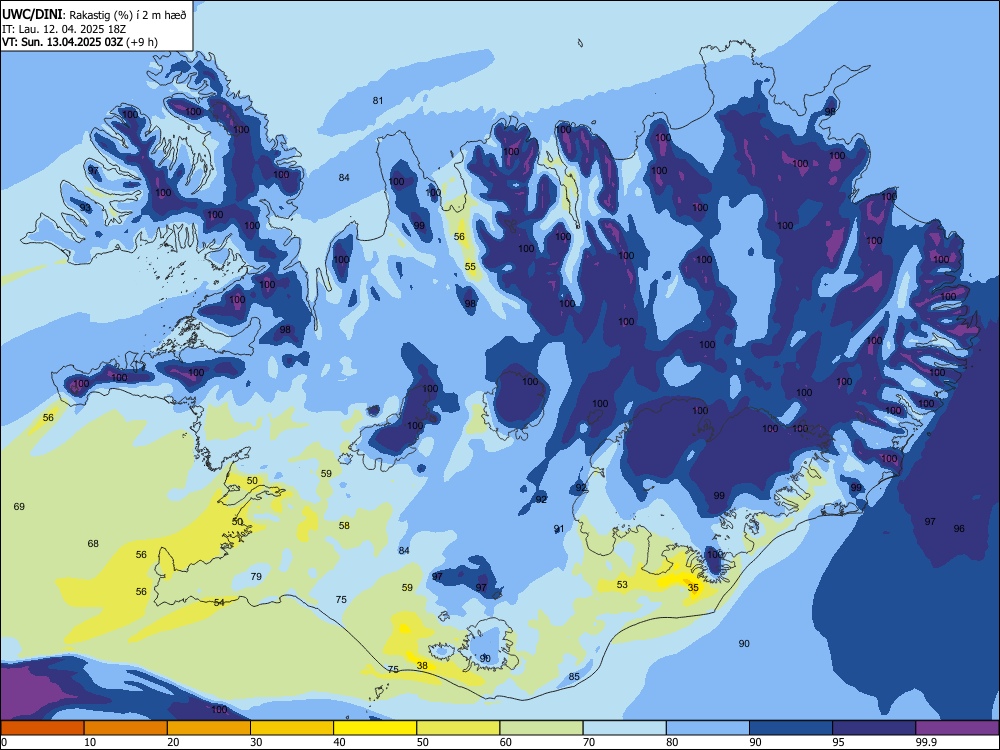Click the '38' humidity value on the south coast
1000x750 pixels.
point(422,665)
